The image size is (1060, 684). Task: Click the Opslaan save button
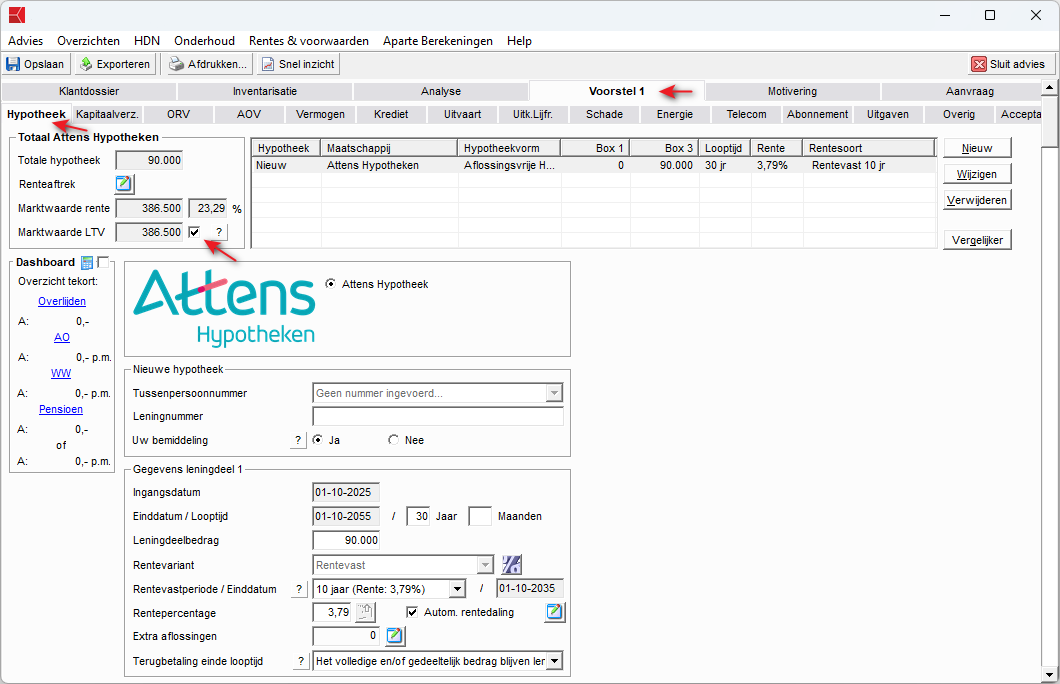click(36, 64)
